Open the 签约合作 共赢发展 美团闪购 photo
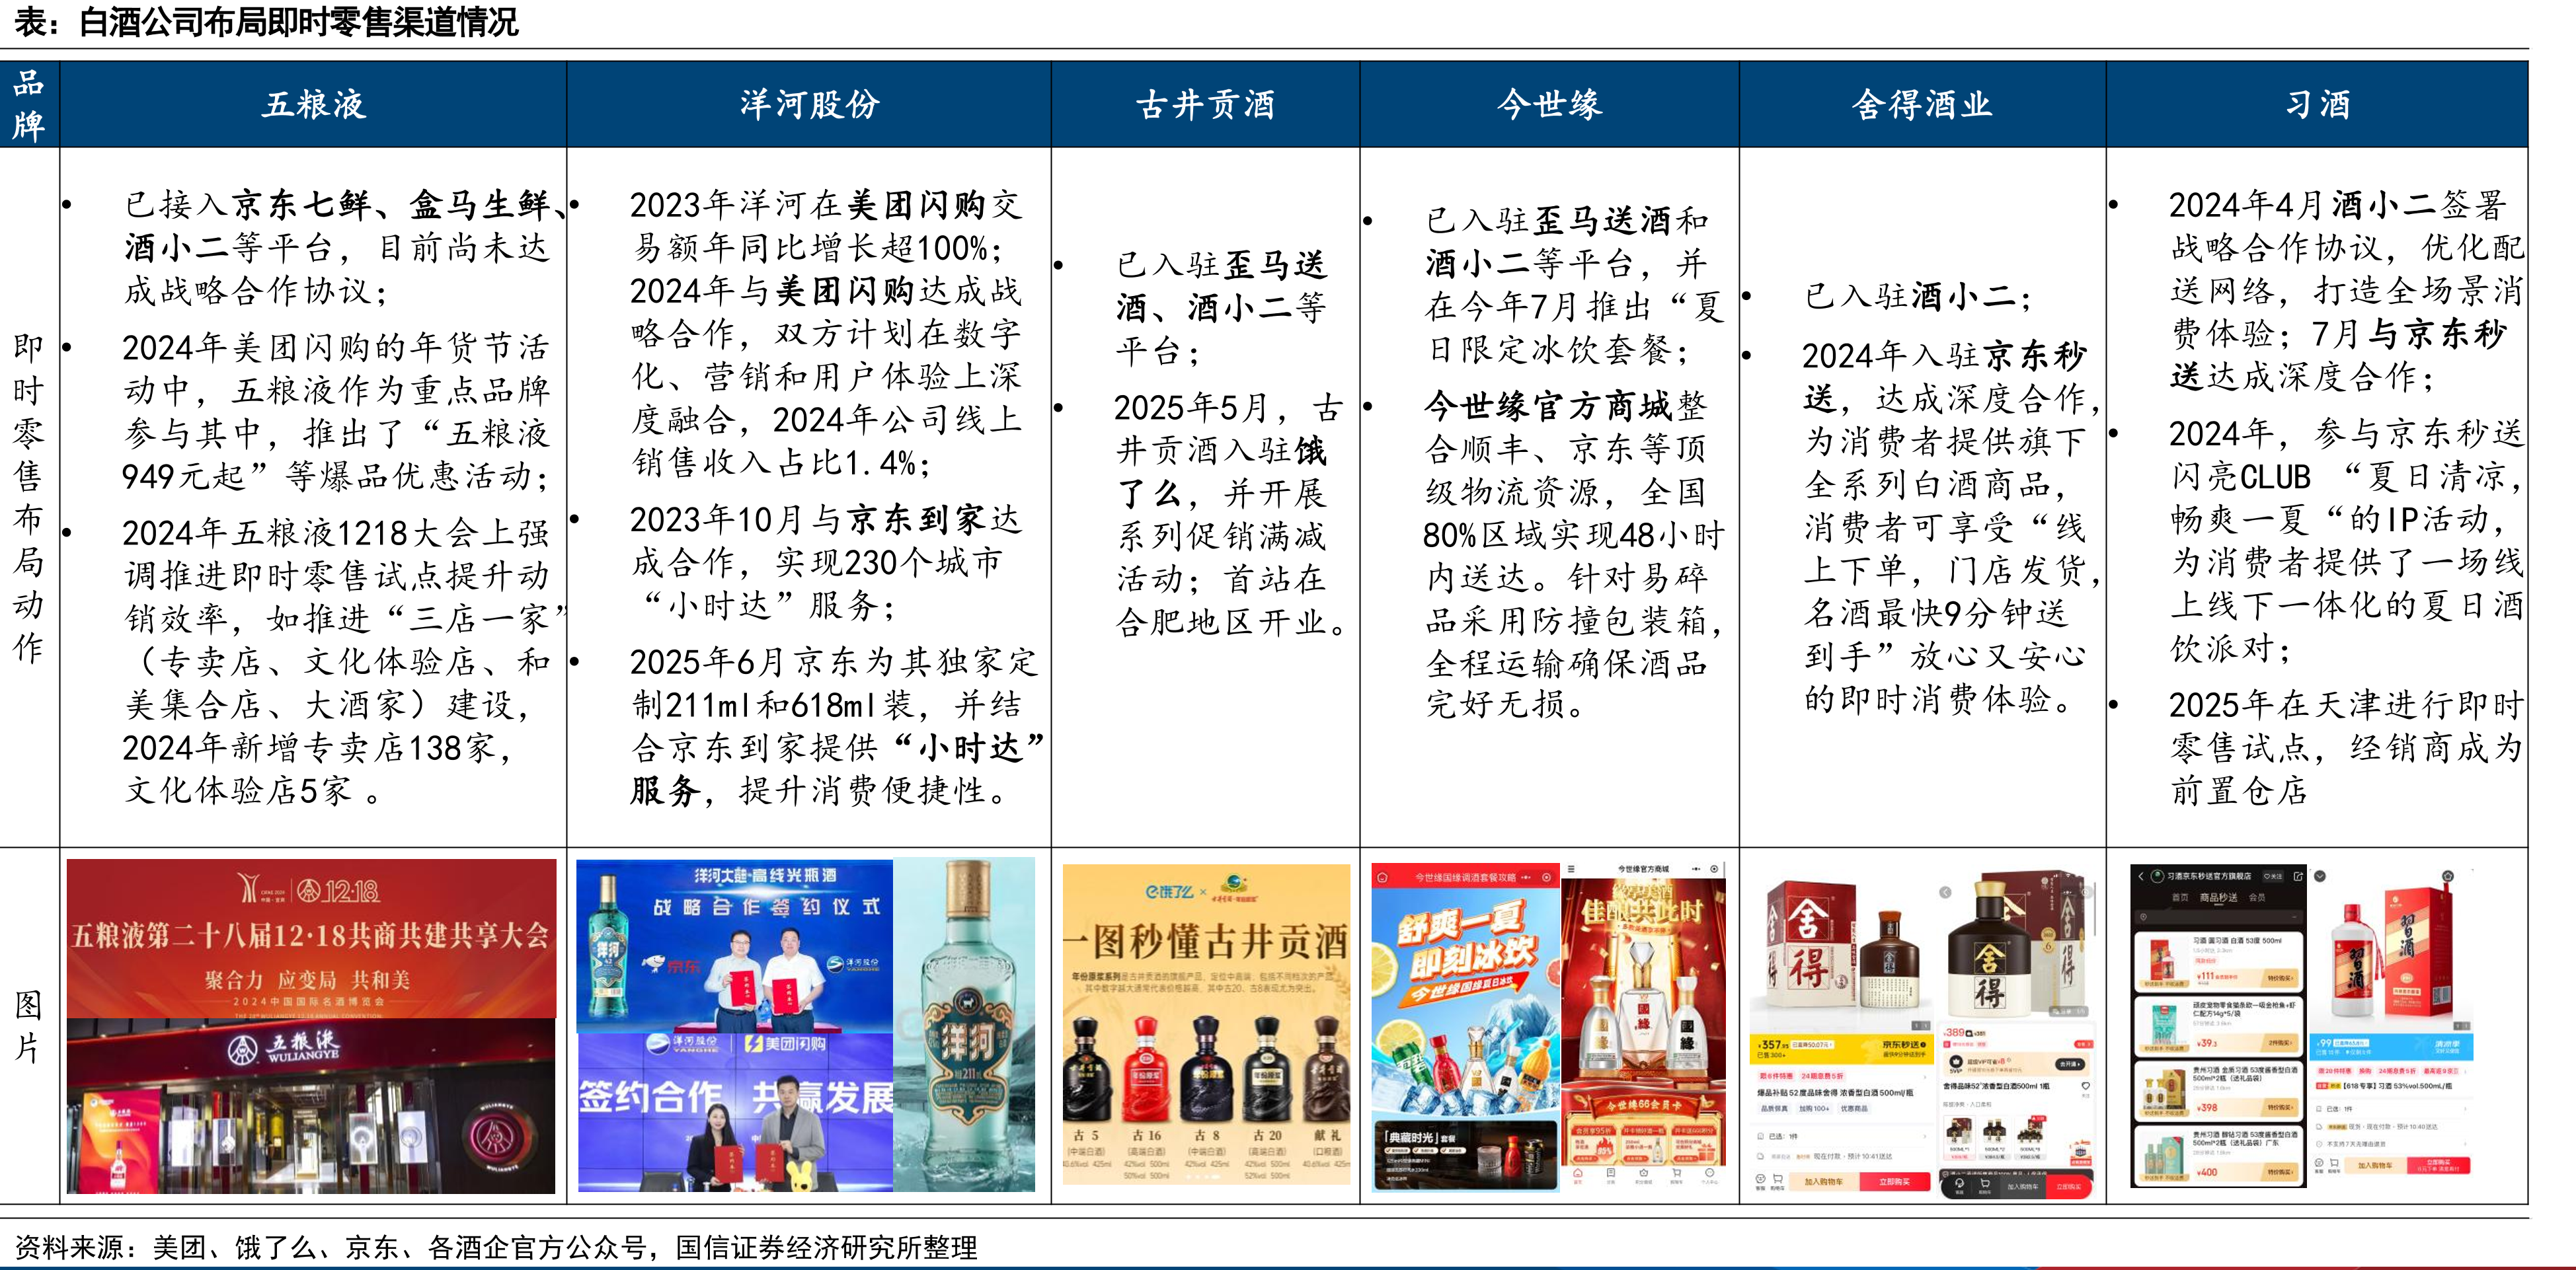The image size is (2576, 1270). [x=735, y=1112]
